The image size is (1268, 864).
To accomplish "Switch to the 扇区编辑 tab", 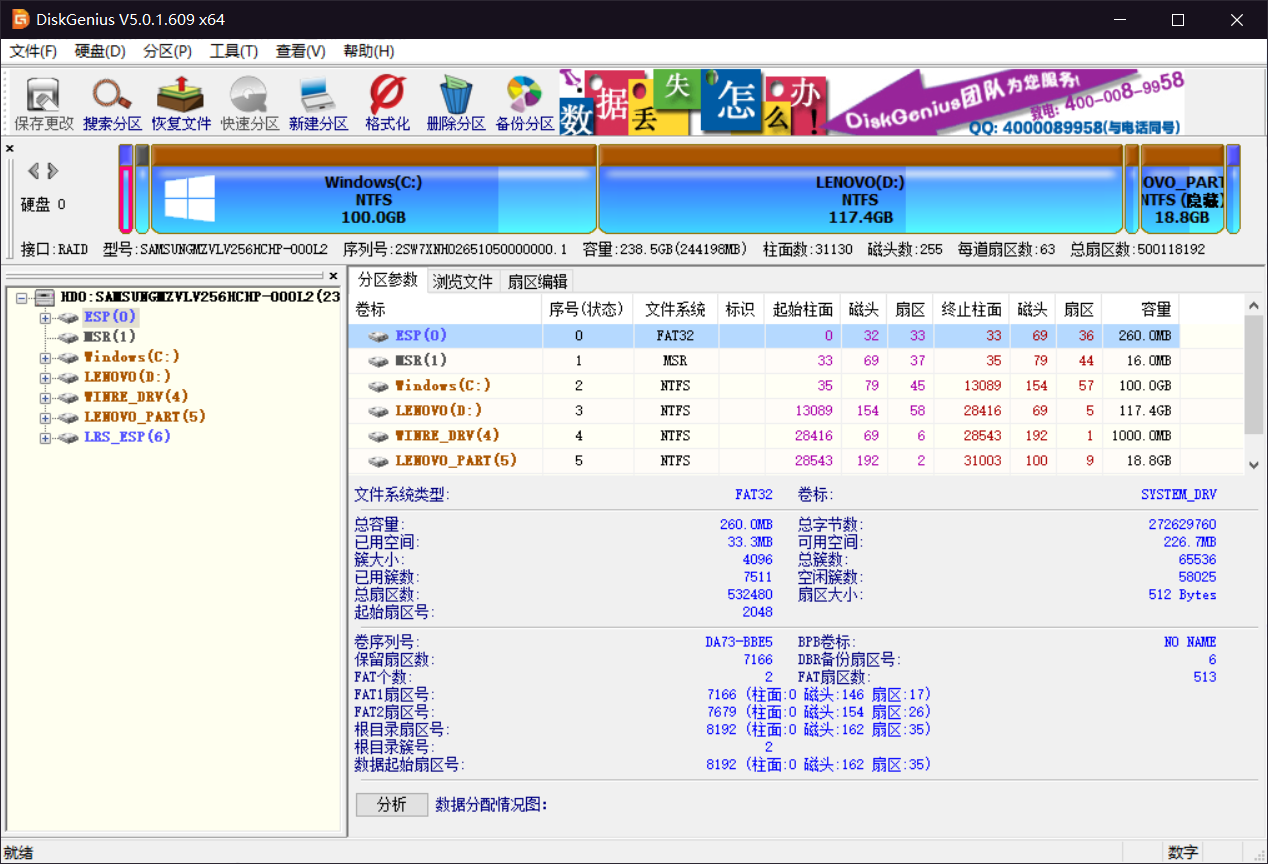I will (x=537, y=282).
